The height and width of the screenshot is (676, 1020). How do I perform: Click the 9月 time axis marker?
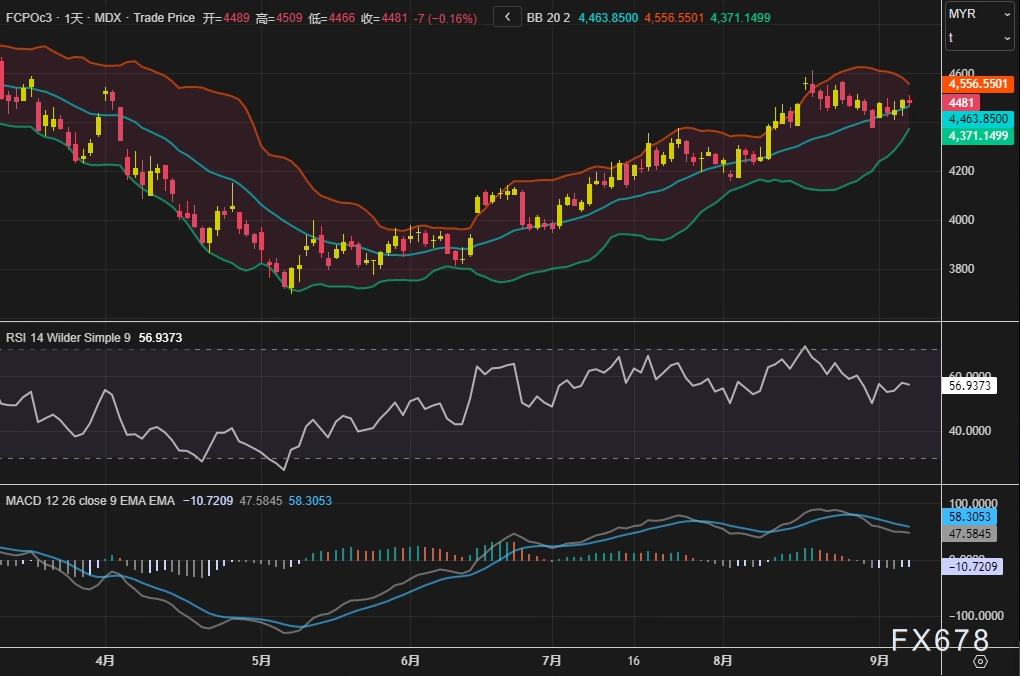[879, 661]
